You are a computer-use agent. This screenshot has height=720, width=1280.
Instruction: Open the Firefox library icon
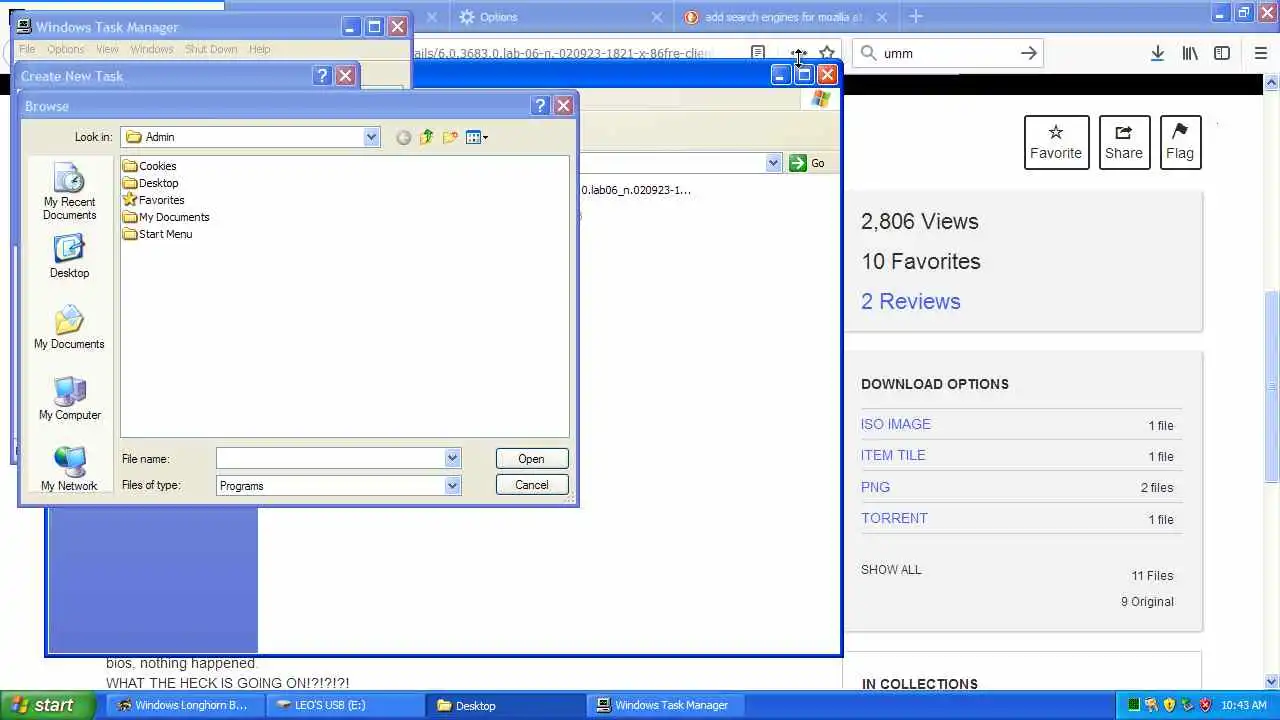click(x=1190, y=53)
